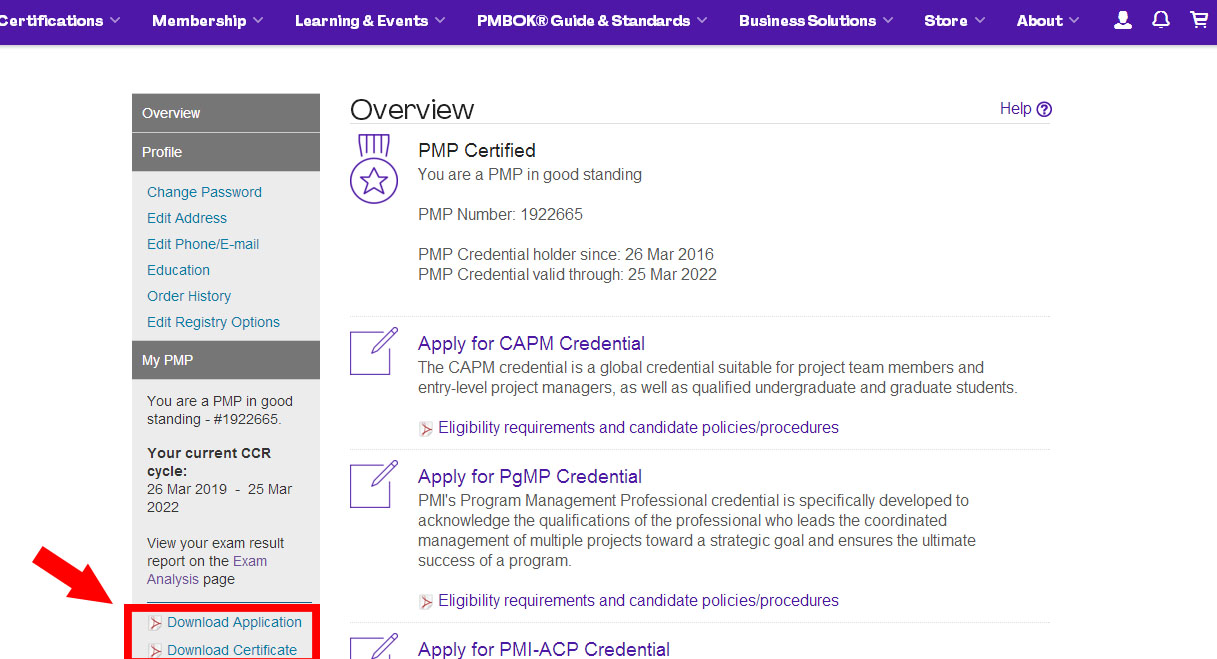Select the Profile sidebar section
The height and width of the screenshot is (659, 1217).
pyautogui.click(x=226, y=152)
